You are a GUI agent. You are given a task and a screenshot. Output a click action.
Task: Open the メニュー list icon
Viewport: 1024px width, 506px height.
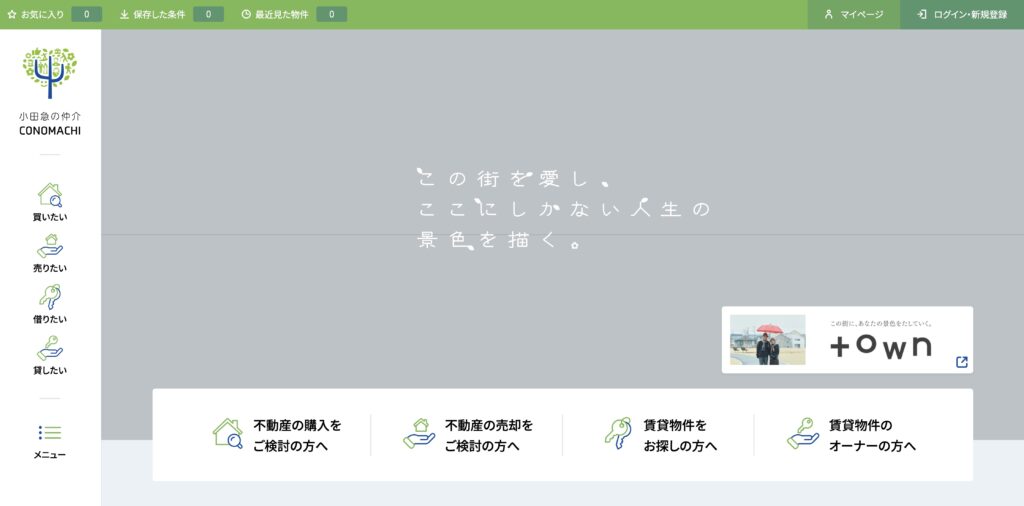click(50, 432)
